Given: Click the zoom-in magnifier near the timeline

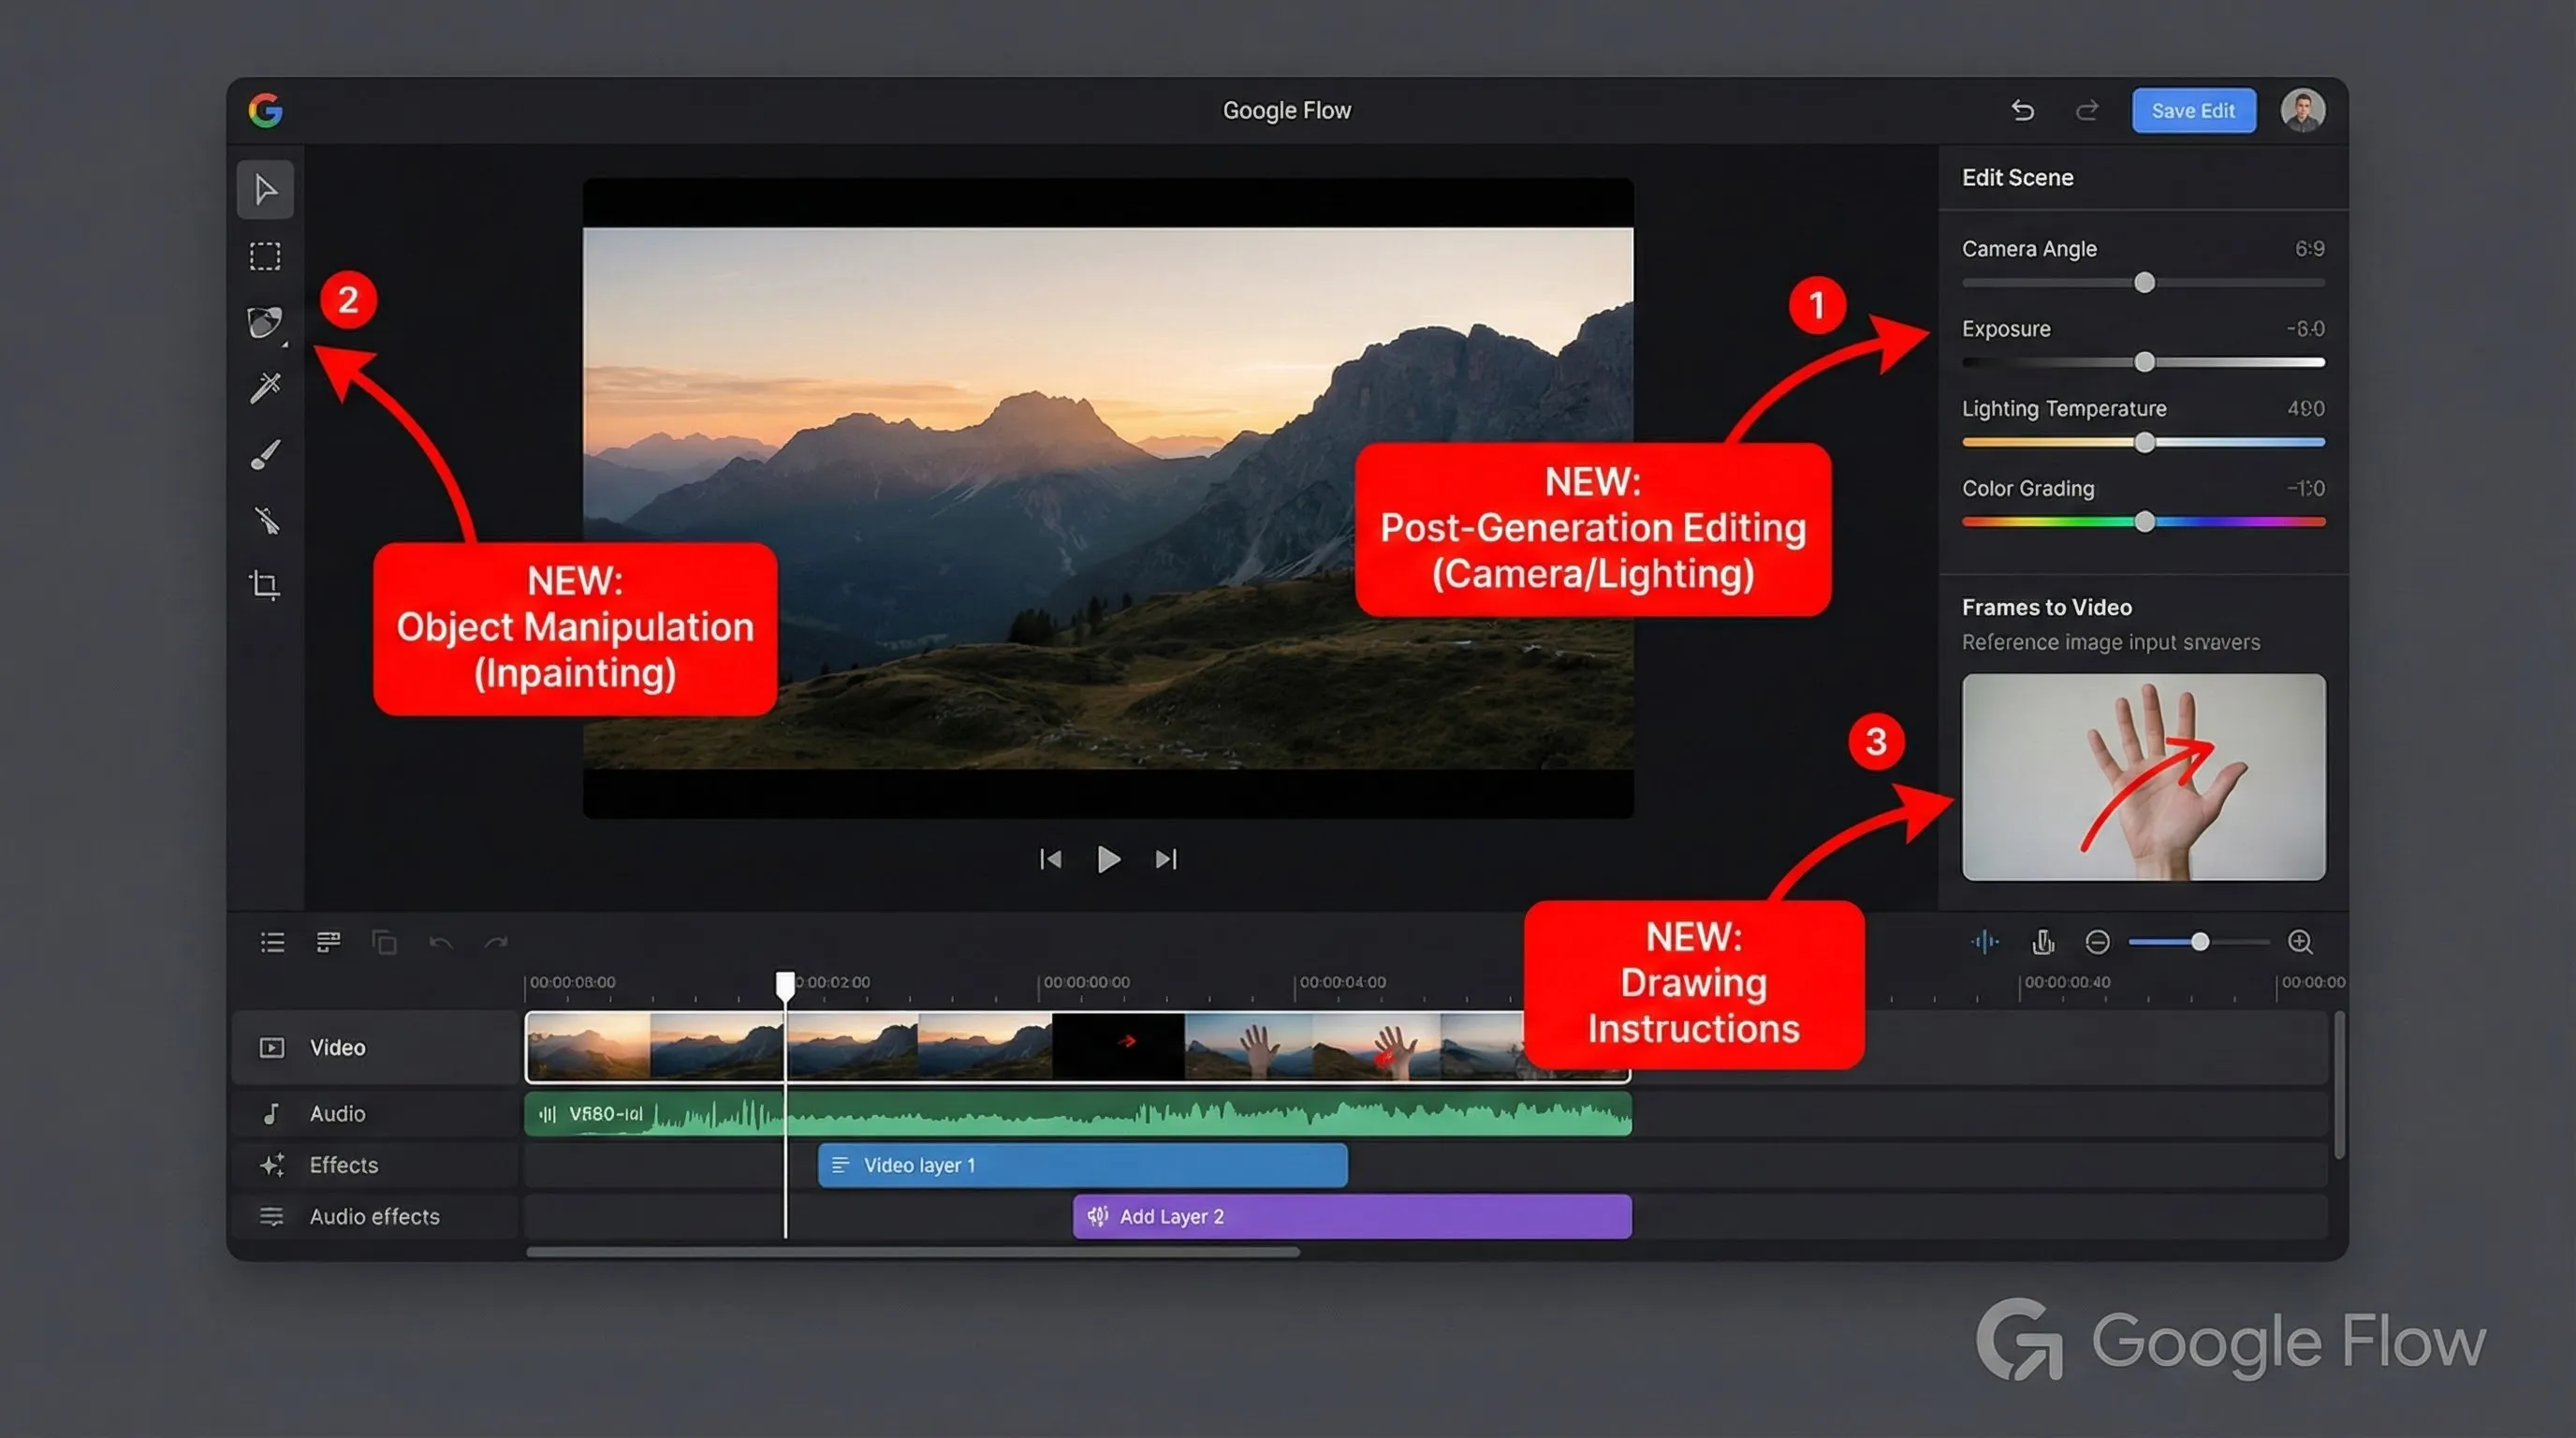Looking at the screenshot, I should [2301, 941].
